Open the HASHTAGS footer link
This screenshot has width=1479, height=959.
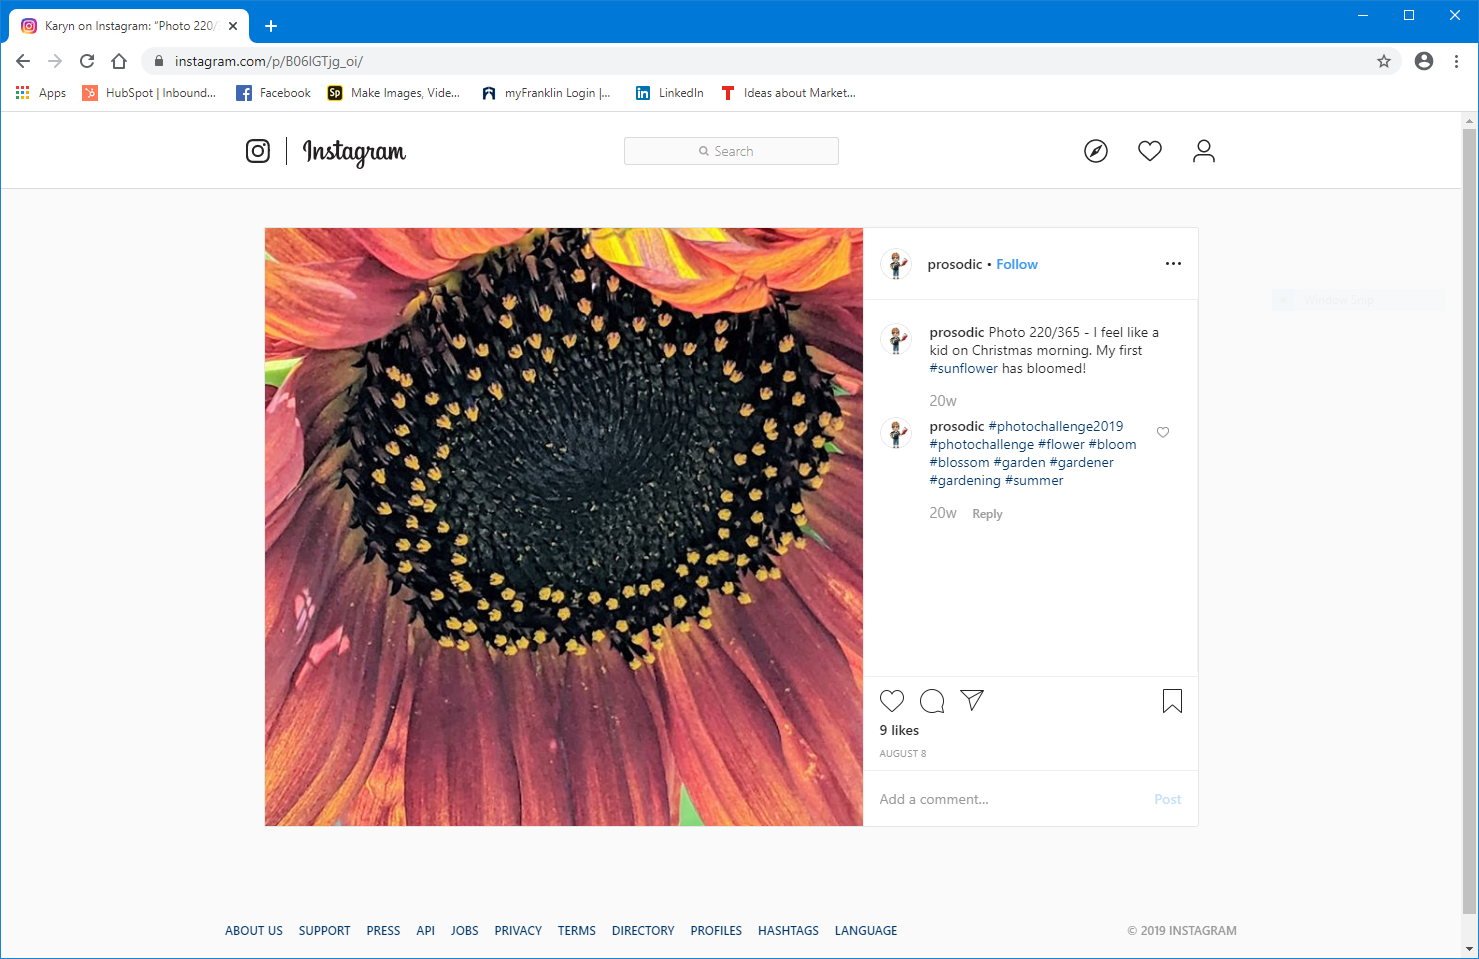(x=788, y=931)
